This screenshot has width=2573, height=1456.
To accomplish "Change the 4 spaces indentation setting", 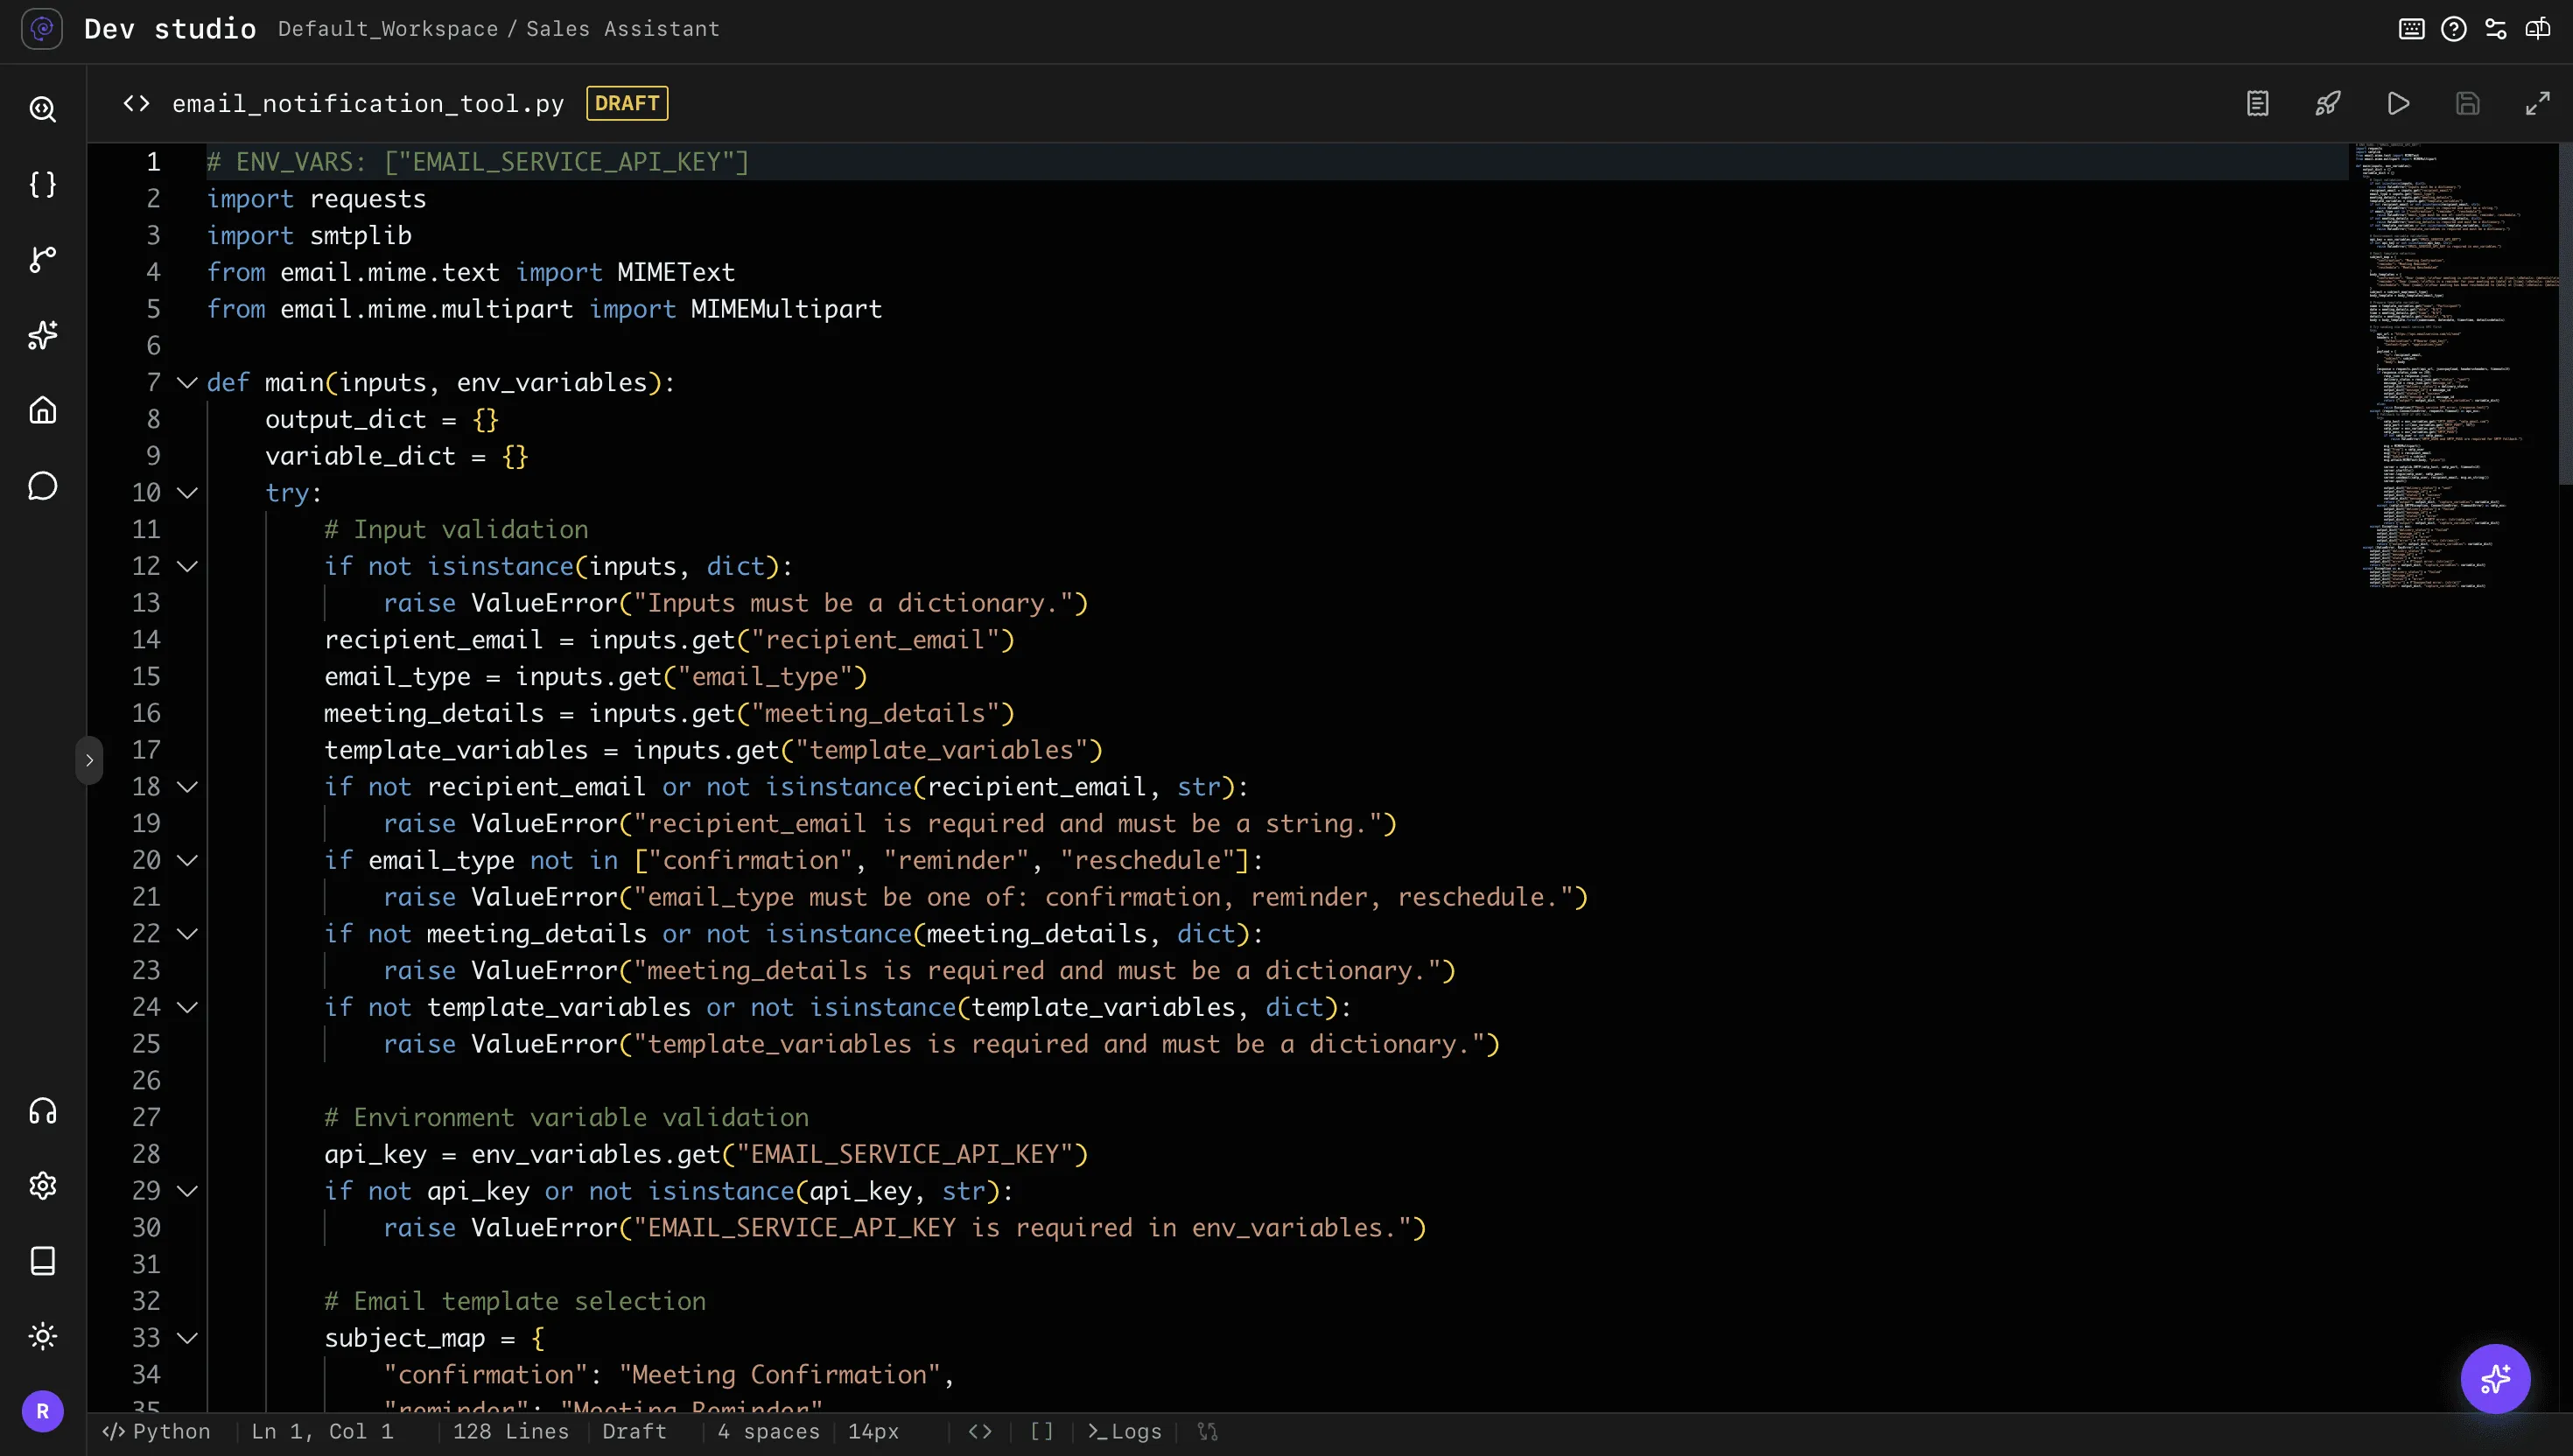I will [768, 1431].
